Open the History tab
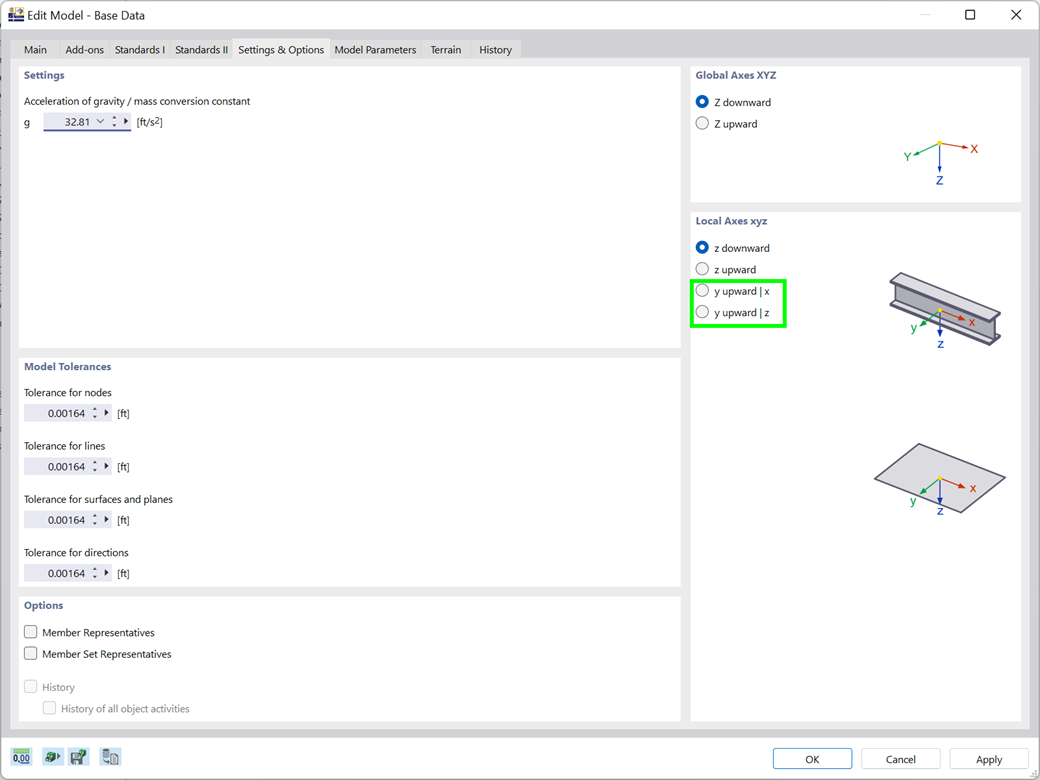Image resolution: width=1040 pixels, height=780 pixels. click(495, 50)
